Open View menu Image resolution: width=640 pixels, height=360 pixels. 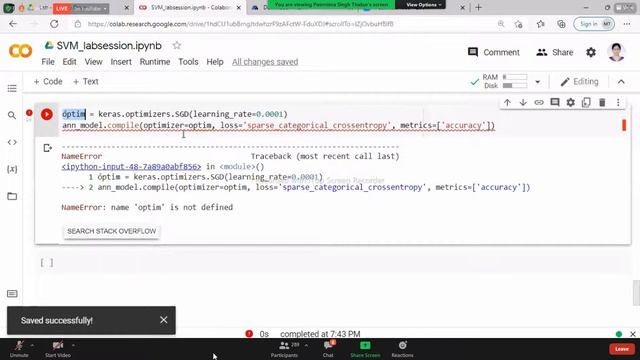point(93,62)
